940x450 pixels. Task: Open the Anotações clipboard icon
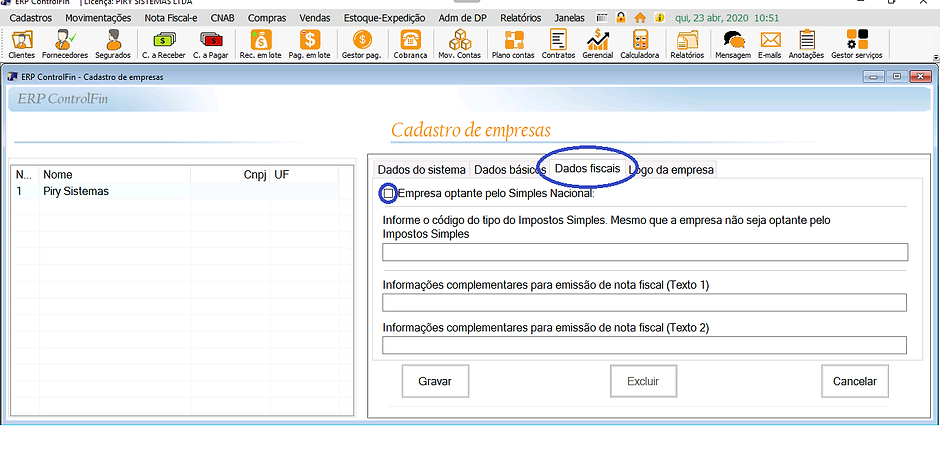(807, 45)
